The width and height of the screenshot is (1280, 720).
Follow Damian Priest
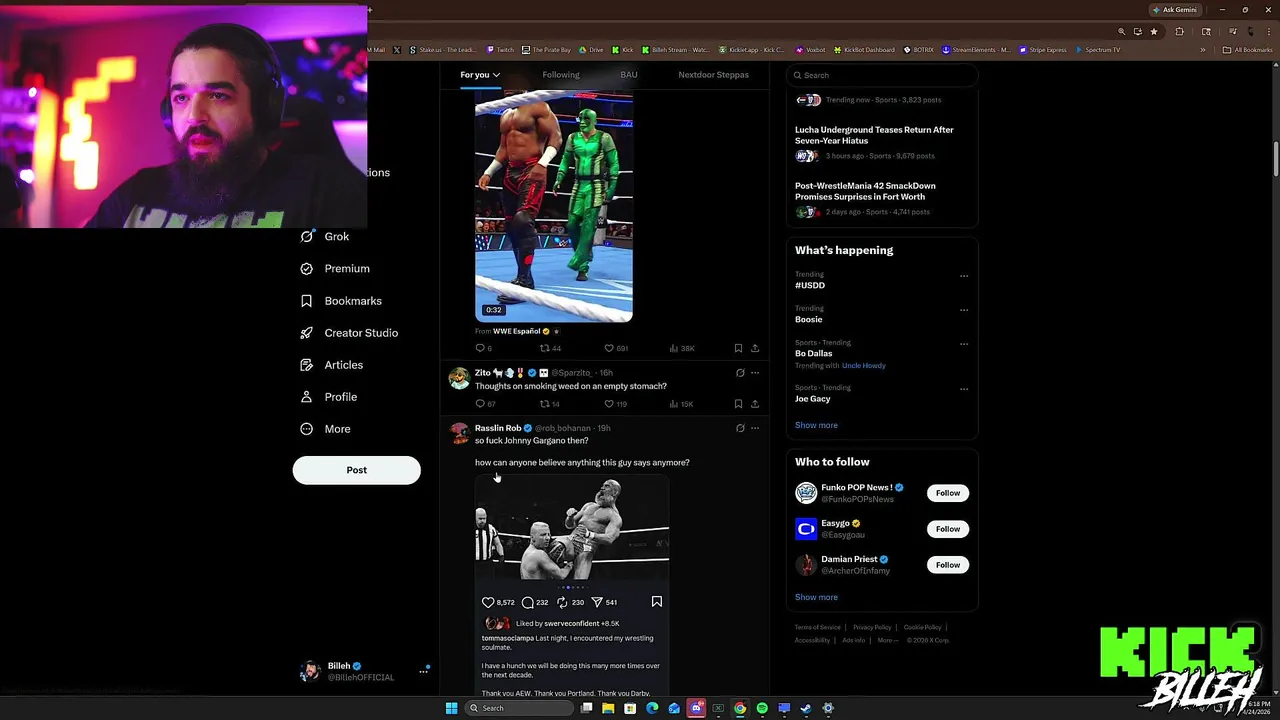[948, 565]
